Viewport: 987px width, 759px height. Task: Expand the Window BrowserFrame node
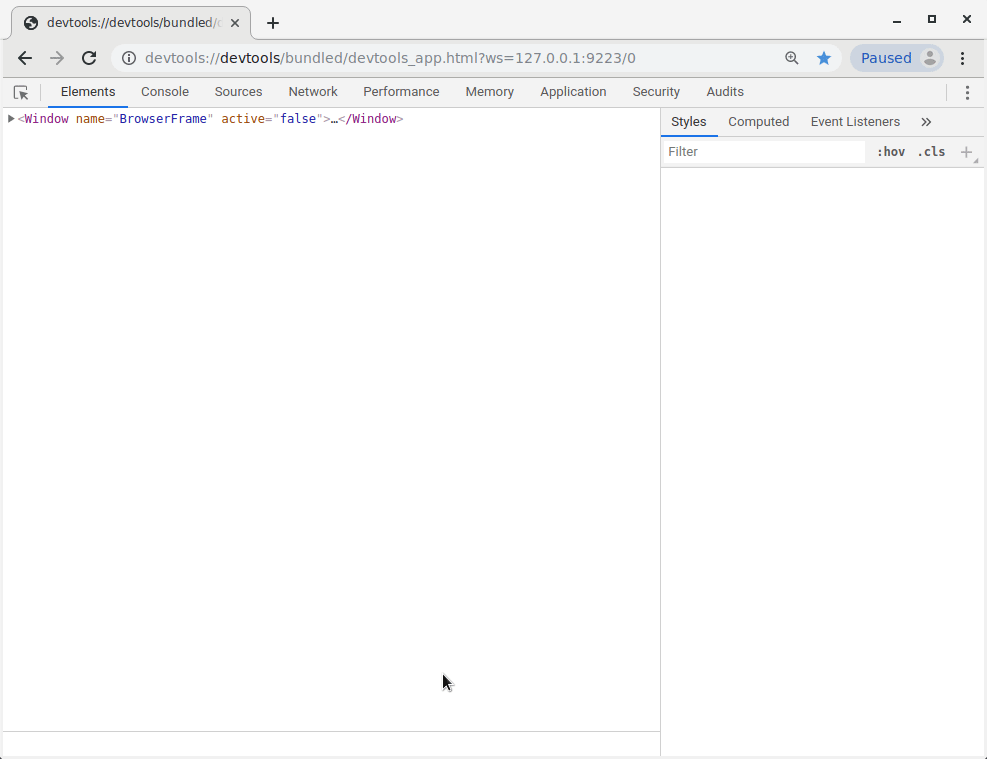tap(11, 119)
